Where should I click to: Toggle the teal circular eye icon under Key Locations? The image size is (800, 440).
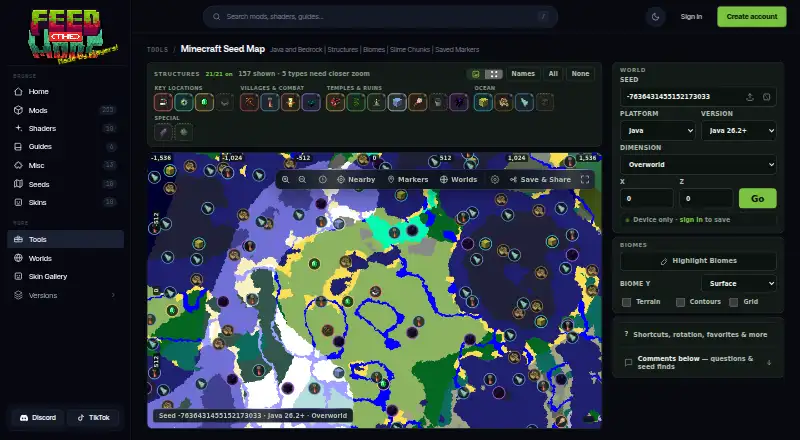[184, 103]
